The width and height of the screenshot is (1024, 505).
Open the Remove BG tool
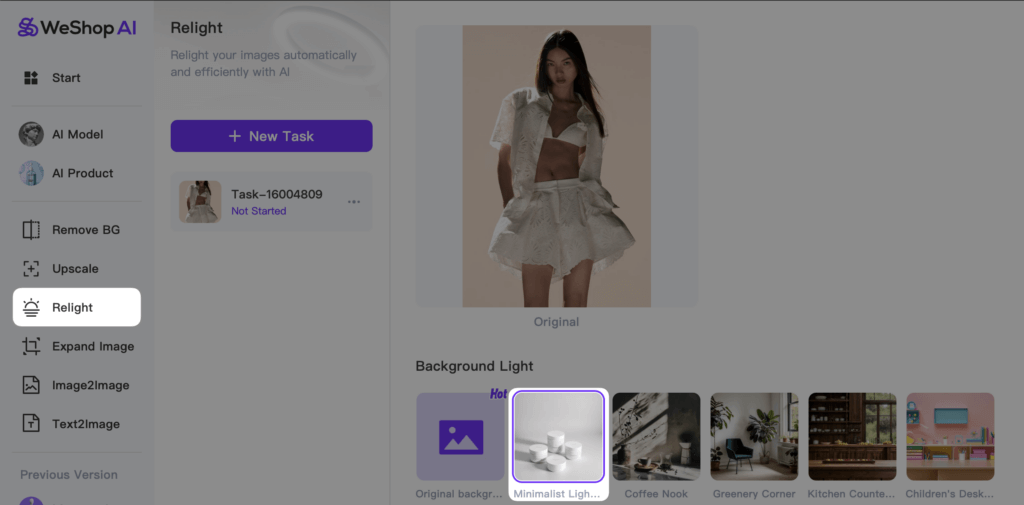pos(76,230)
